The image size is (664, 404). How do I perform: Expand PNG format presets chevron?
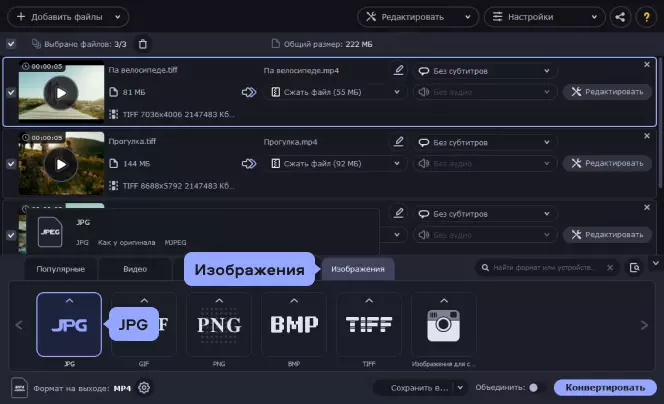point(219,301)
